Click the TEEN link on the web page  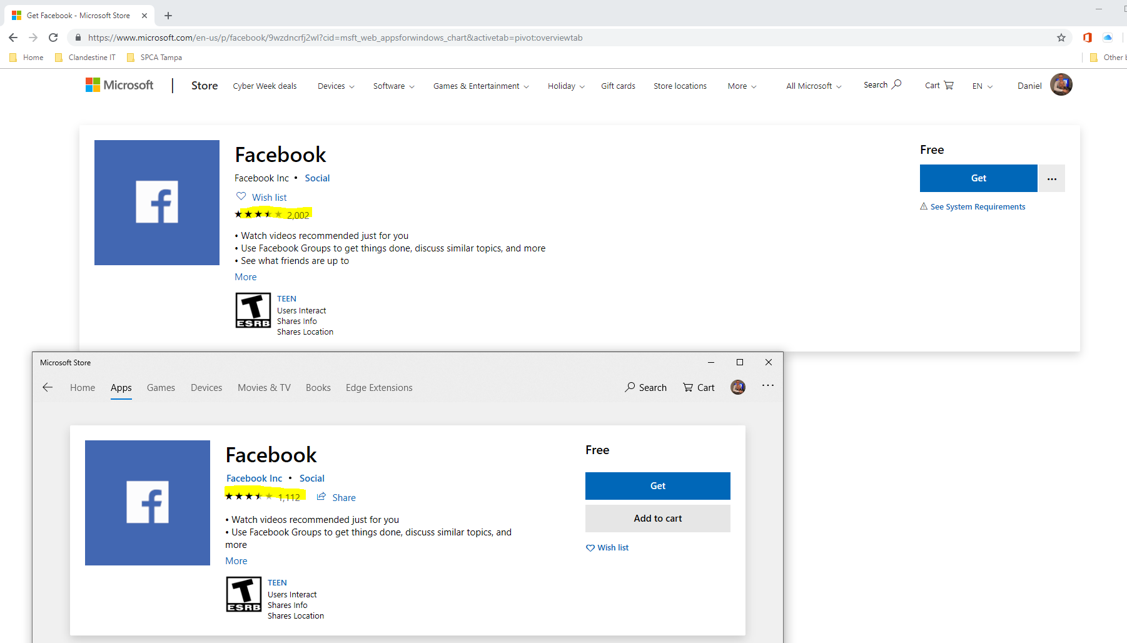[x=286, y=298]
